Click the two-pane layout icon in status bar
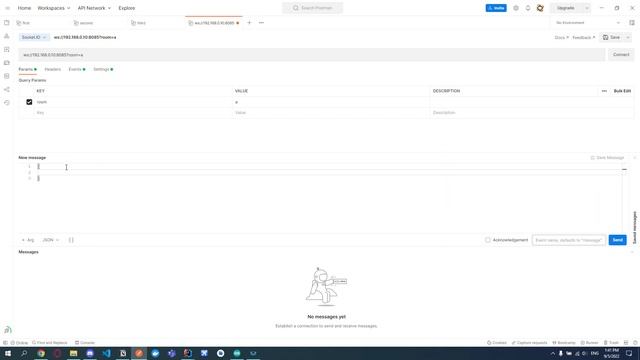The width and height of the screenshot is (640, 360). pyautogui.click(x=626, y=343)
